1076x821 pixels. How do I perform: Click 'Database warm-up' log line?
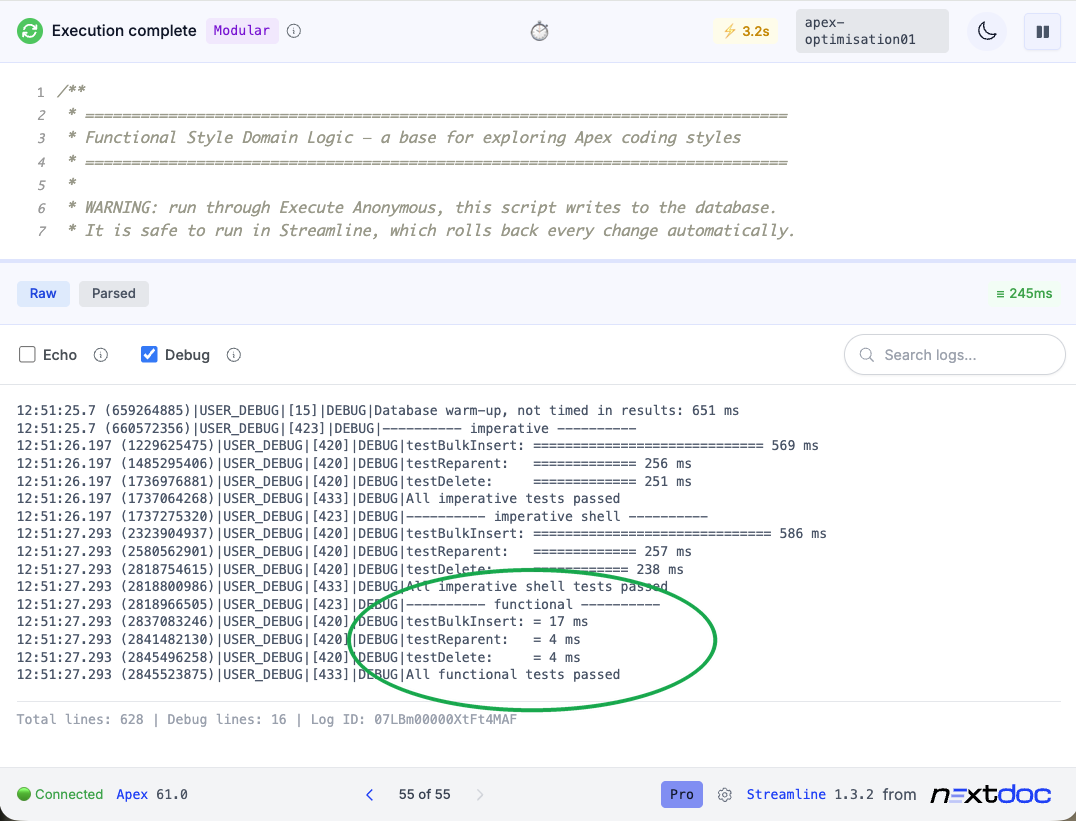click(377, 410)
